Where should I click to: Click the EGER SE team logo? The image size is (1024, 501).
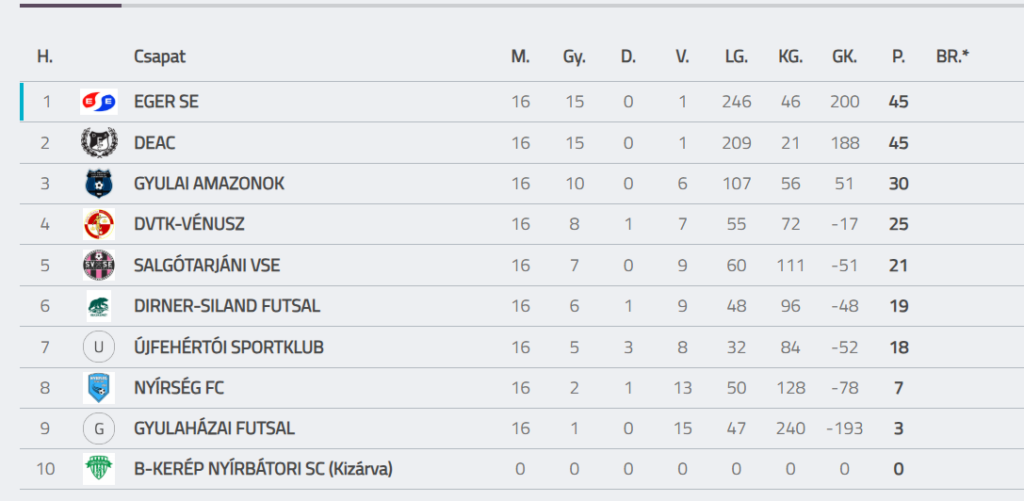coord(98,102)
